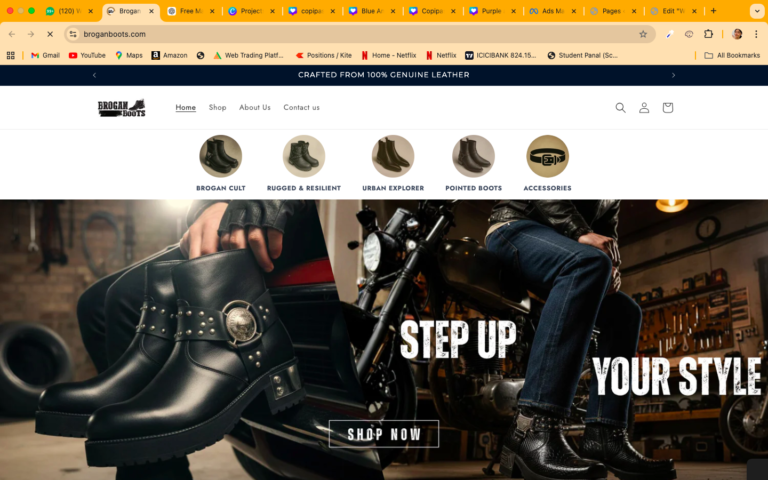Open the Chrome three-dot menu

[756, 34]
